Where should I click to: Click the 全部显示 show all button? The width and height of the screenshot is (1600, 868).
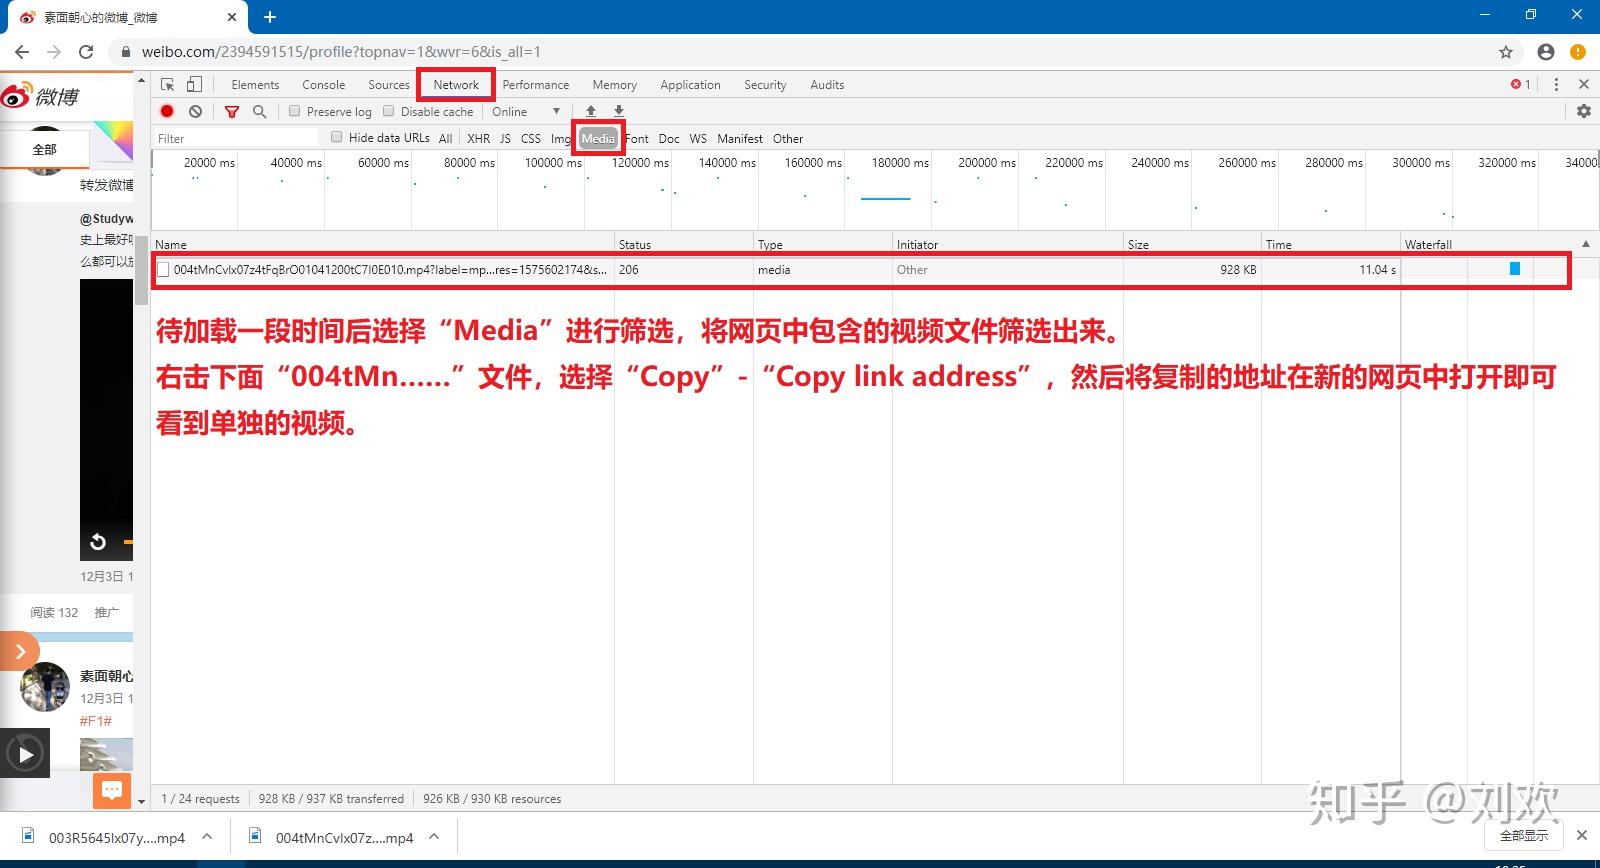click(x=1524, y=835)
